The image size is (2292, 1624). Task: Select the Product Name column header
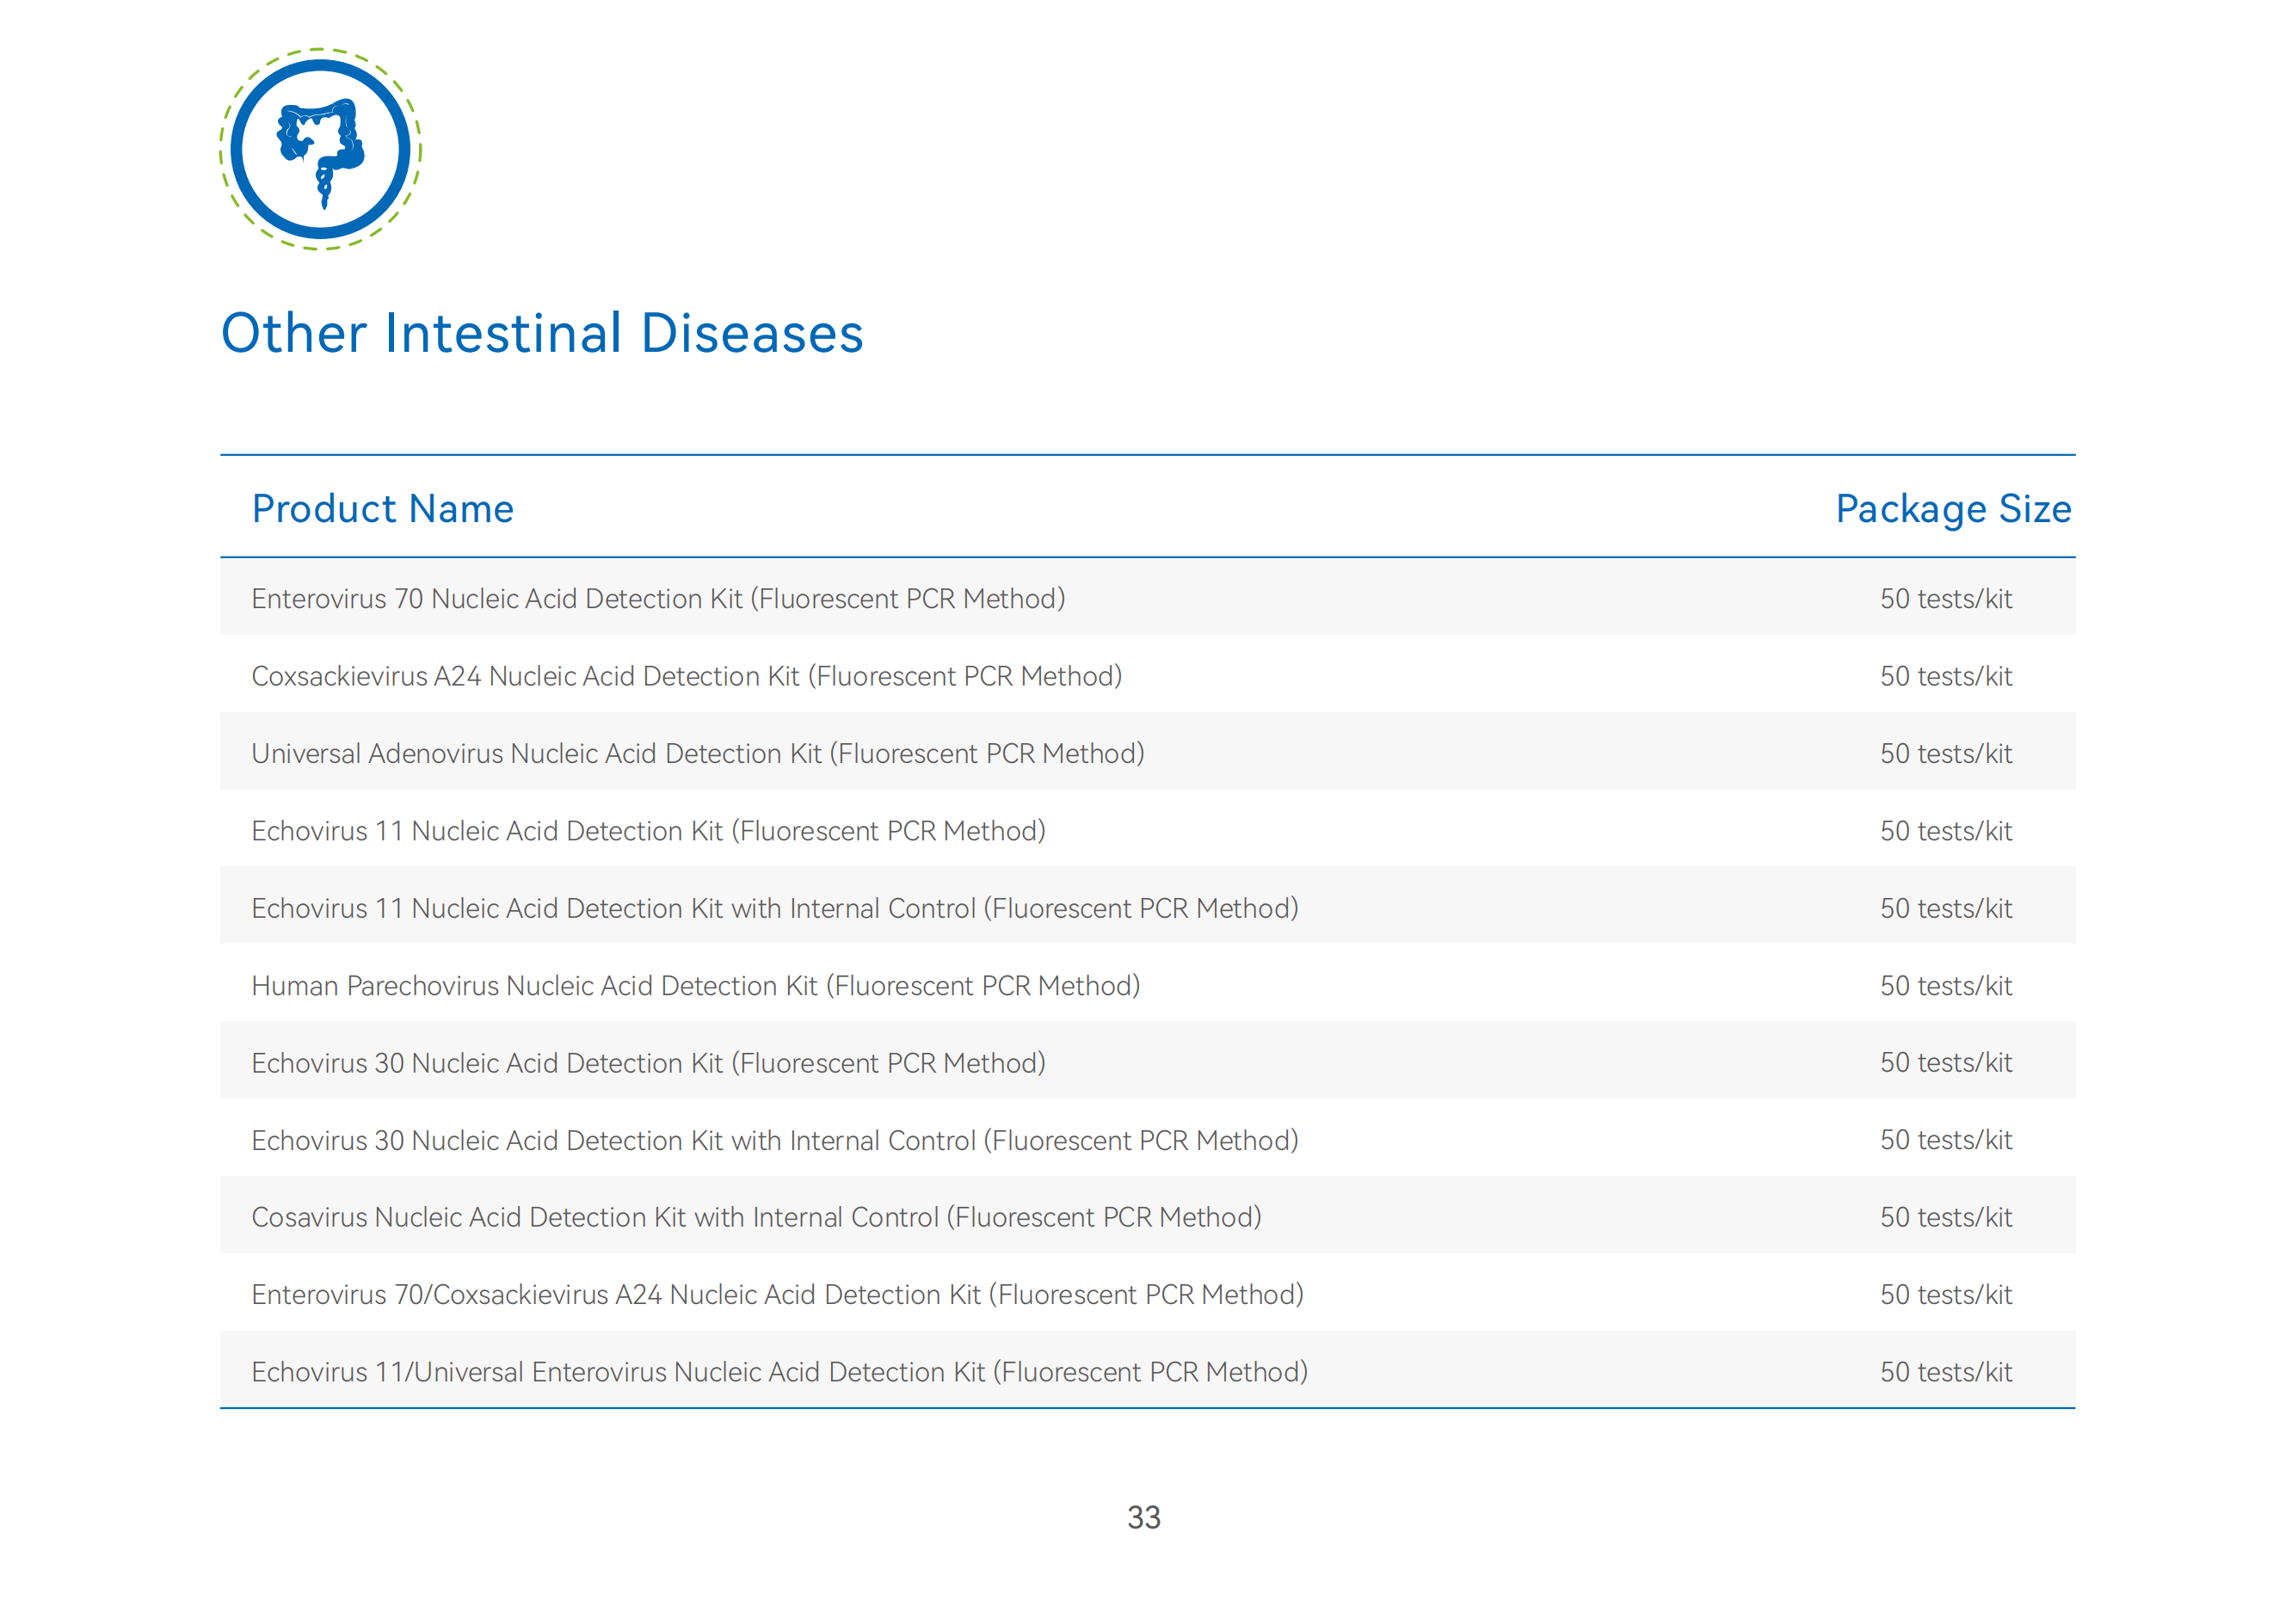coord(383,509)
